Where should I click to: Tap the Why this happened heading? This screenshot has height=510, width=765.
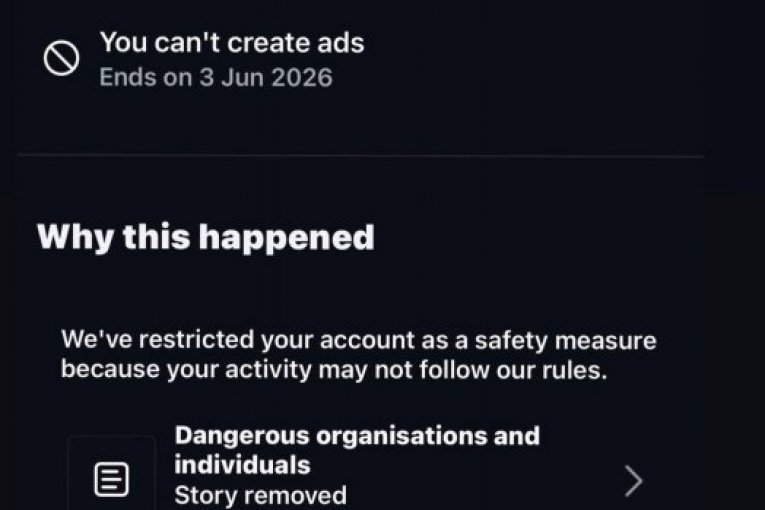pos(205,237)
